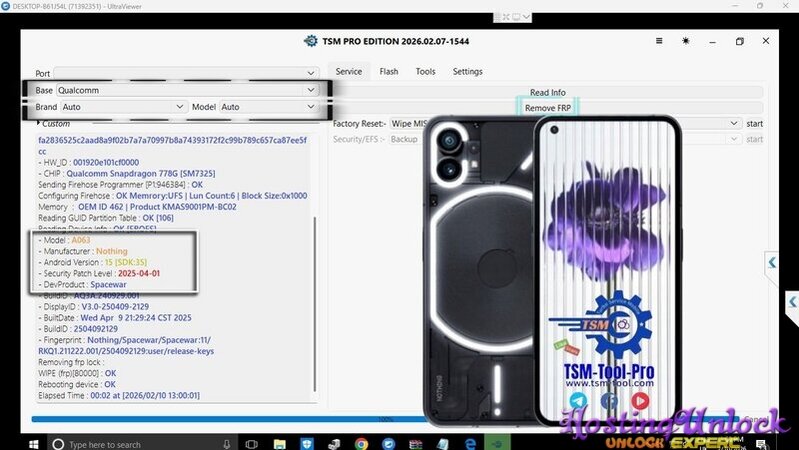Open the Settings tab

click(x=467, y=72)
